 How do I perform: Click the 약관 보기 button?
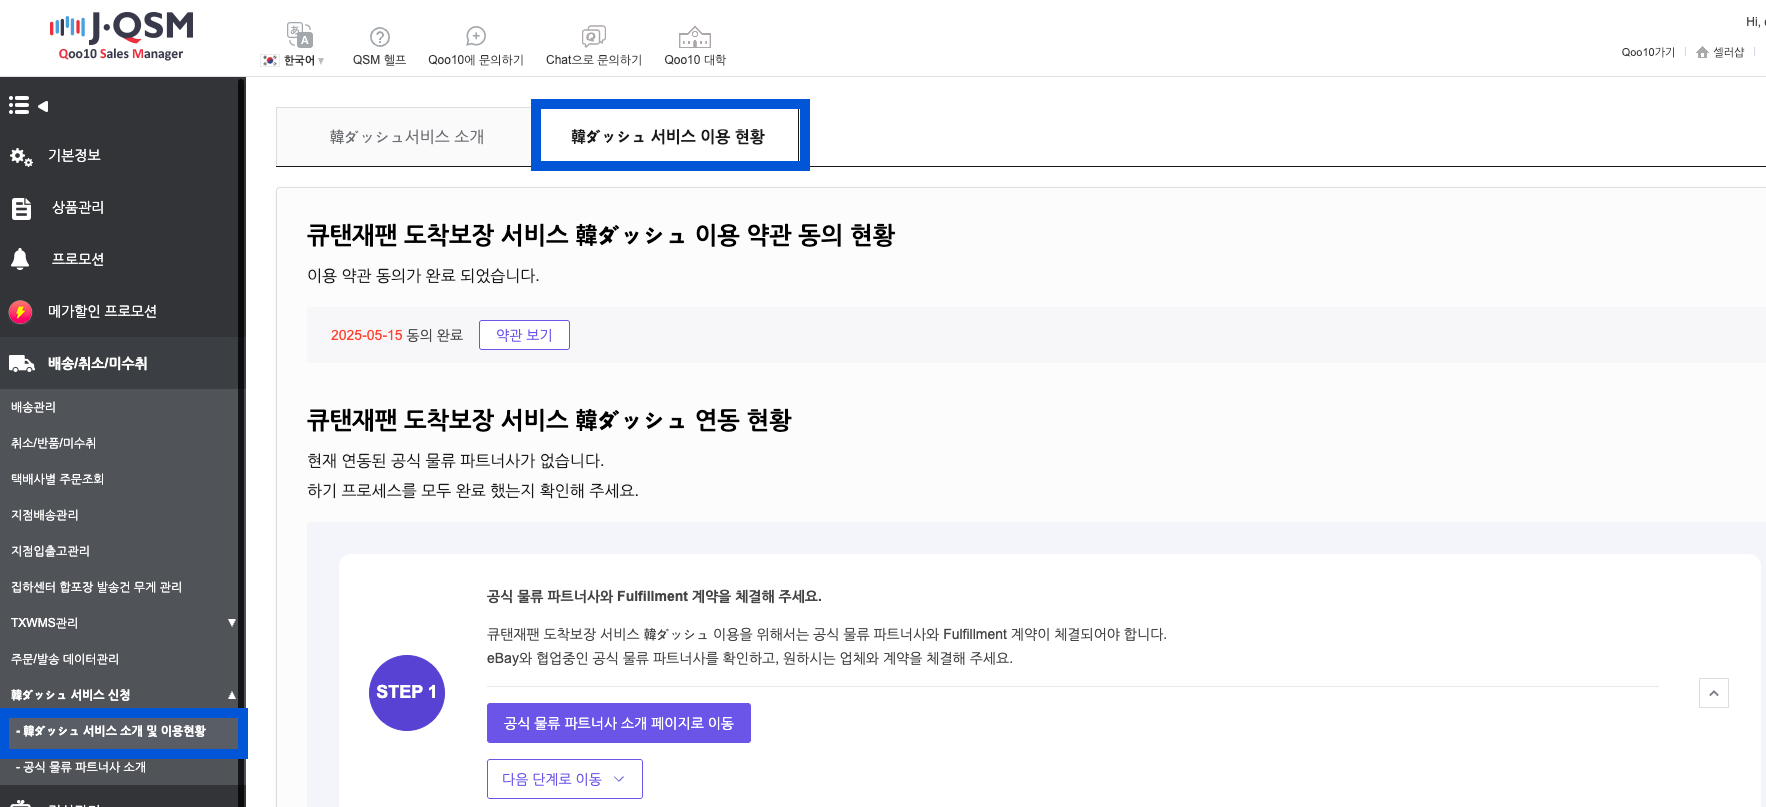(524, 335)
